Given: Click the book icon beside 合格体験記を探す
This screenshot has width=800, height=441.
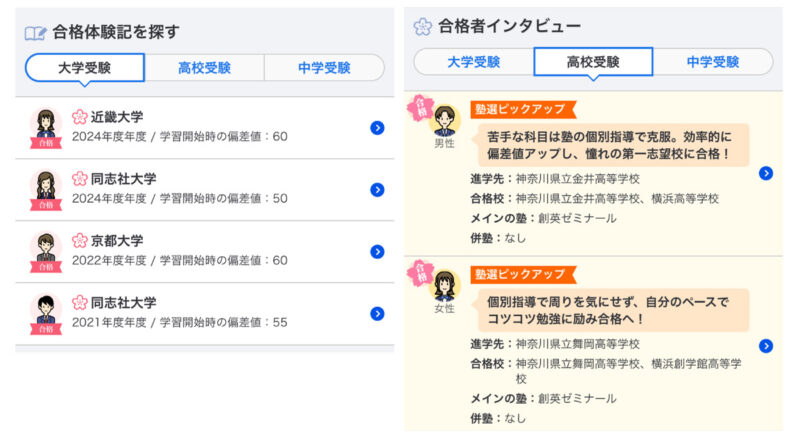Looking at the screenshot, I should 35,34.
